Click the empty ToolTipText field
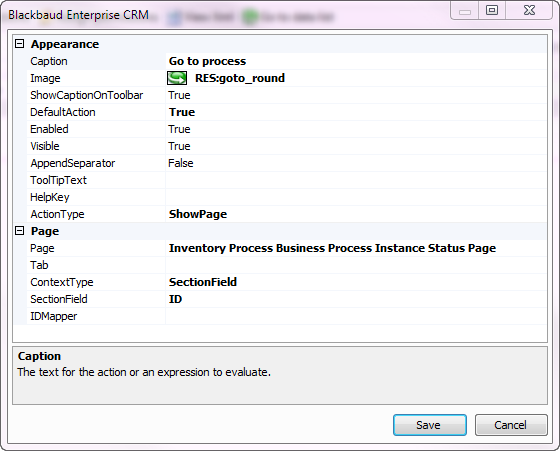Screen dimensions: 560x451 (356, 180)
